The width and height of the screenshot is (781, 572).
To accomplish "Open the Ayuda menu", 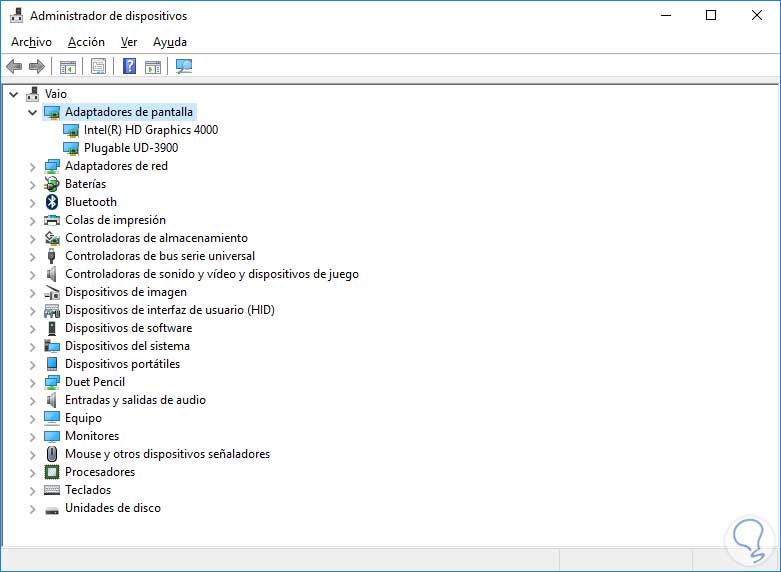I will (170, 42).
